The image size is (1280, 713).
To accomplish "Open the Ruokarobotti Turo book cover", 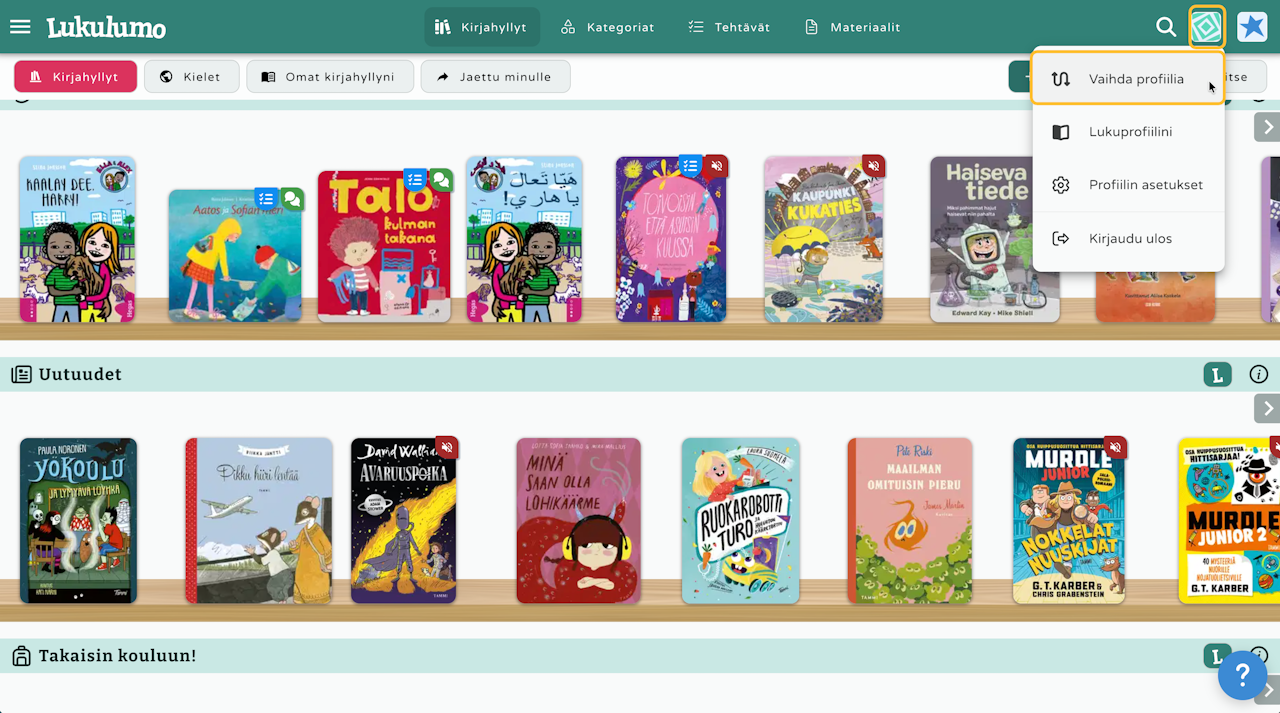I will click(x=741, y=521).
